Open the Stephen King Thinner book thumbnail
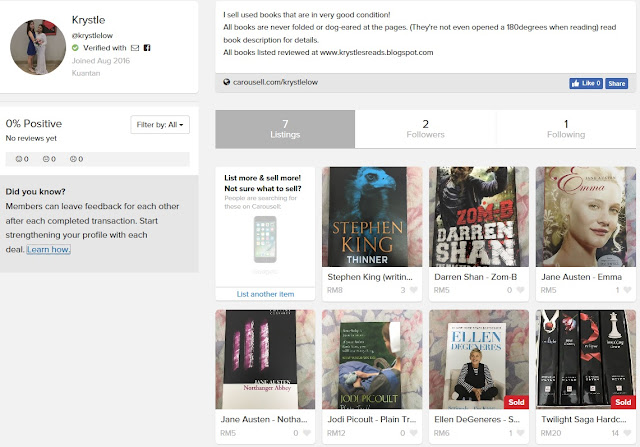 pos(372,217)
